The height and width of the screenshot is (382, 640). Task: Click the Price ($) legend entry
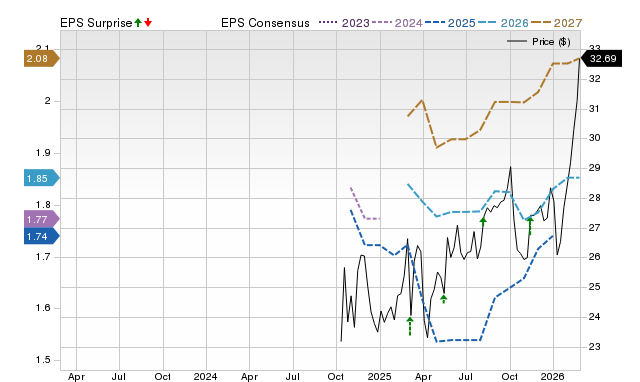coord(538,42)
